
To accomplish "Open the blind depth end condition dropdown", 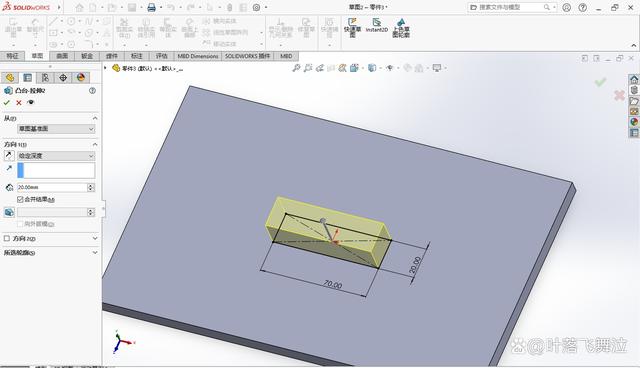I will click(x=56, y=156).
